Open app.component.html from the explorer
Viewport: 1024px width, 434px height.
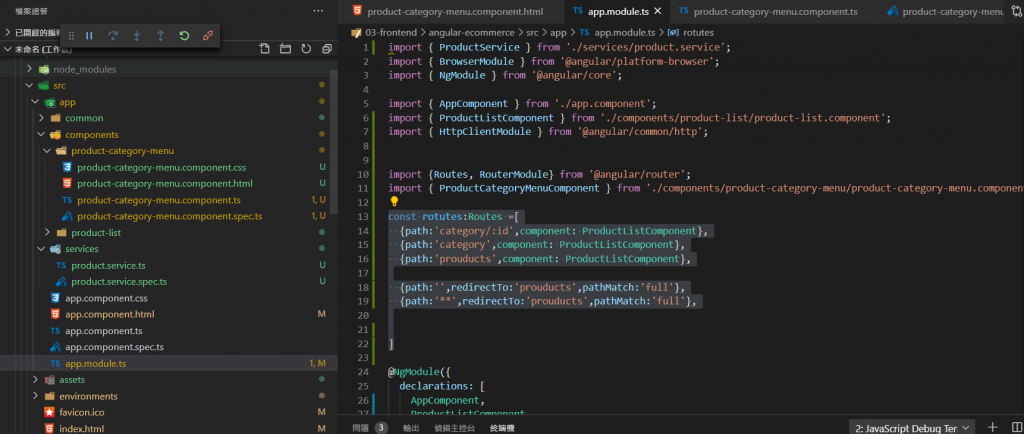tap(110, 314)
